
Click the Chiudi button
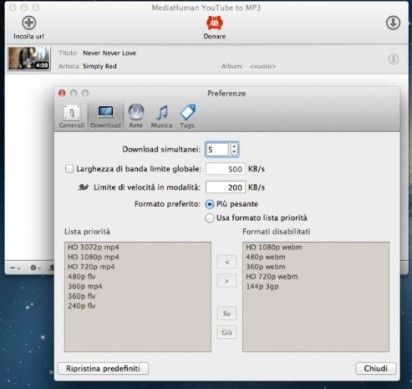pyautogui.click(x=376, y=368)
